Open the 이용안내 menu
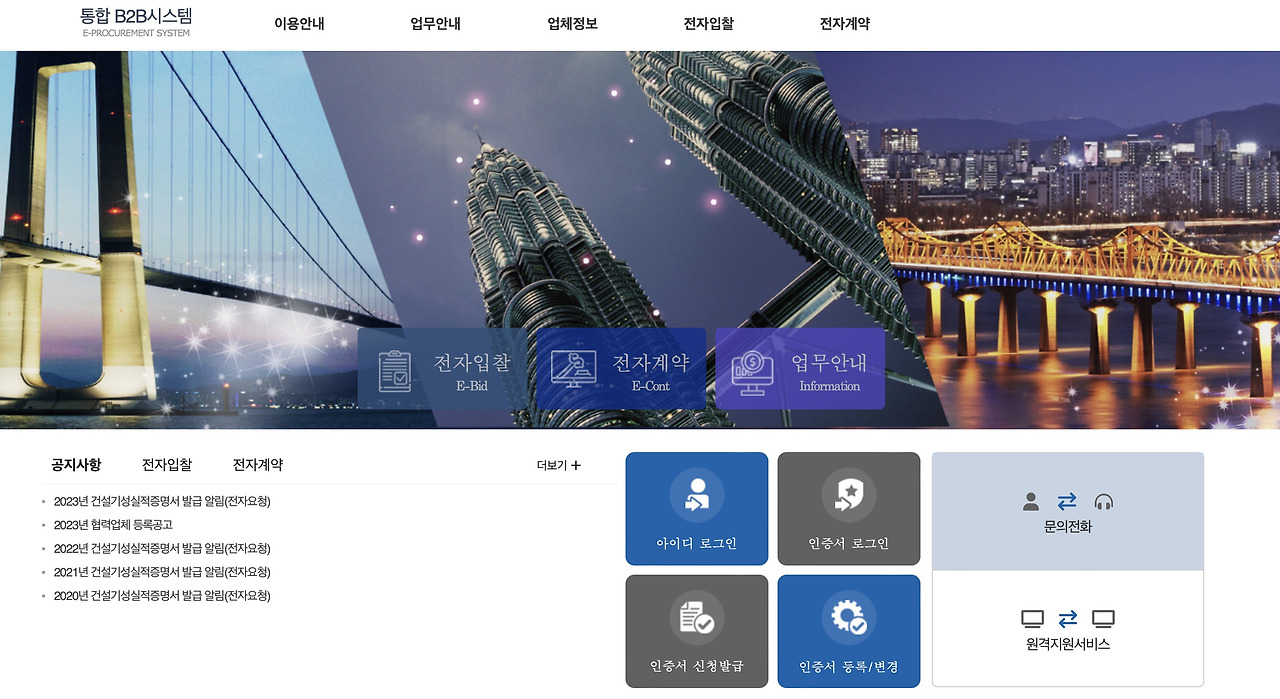Image resolution: width=1280 pixels, height=699 pixels. pyautogui.click(x=298, y=24)
